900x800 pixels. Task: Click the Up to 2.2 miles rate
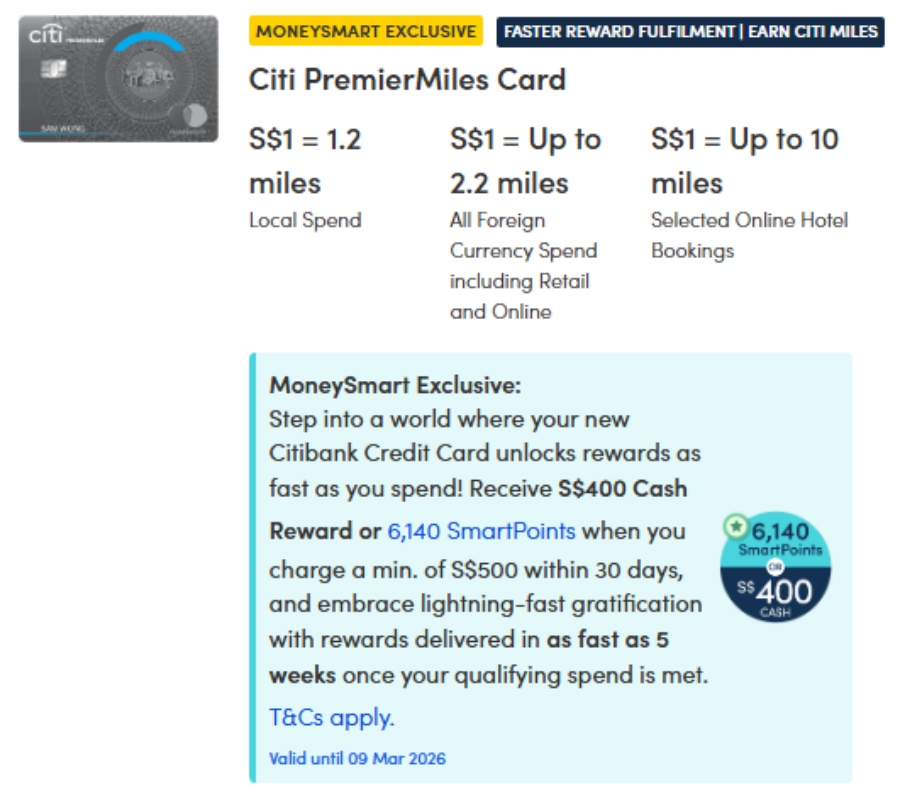525,161
